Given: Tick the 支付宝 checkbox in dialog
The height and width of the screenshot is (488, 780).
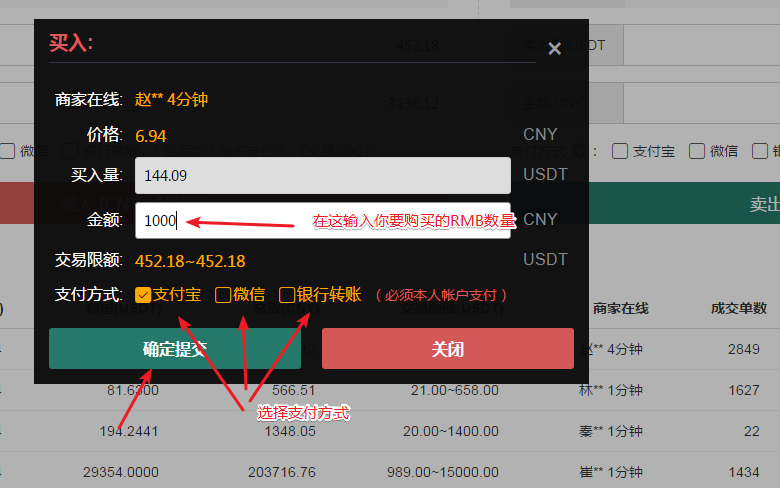Looking at the screenshot, I should pyautogui.click(x=143, y=295).
